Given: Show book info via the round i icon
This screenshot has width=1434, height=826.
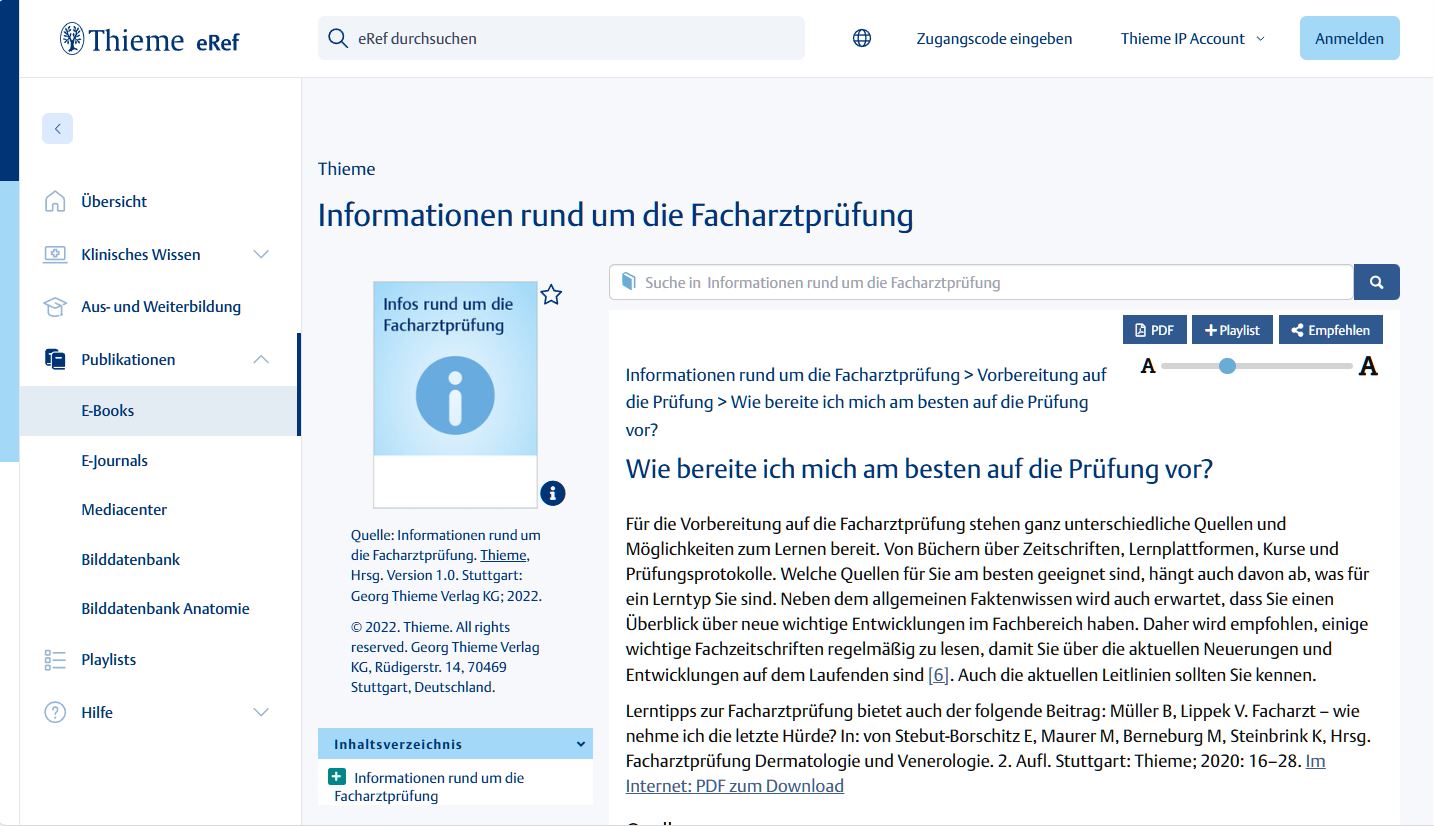Looking at the screenshot, I should [553, 493].
